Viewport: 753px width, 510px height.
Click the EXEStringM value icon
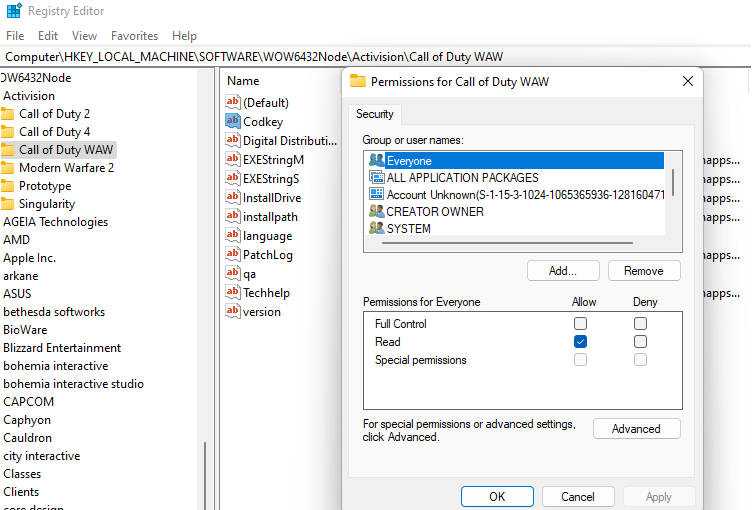point(232,159)
